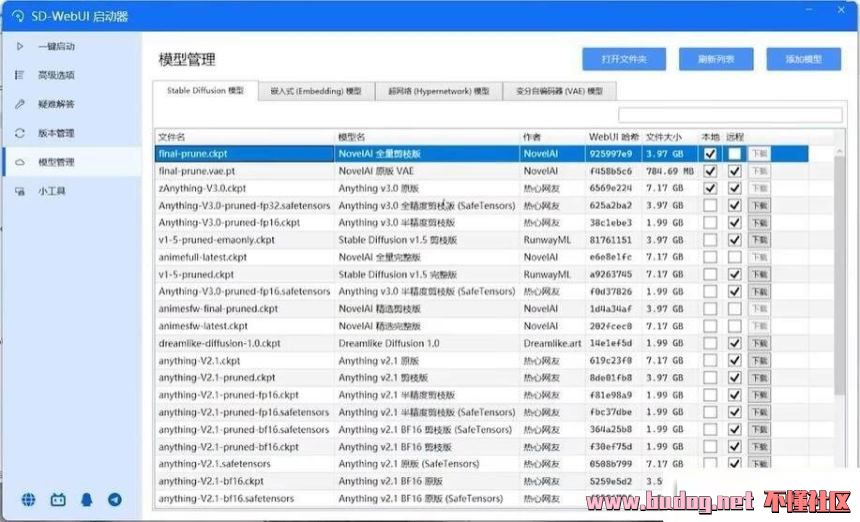Viewport: 860px width, 522px height.
Task: Click the SD-WebUI launcher logo in title bar
Action: pyautogui.click(x=18, y=16)
